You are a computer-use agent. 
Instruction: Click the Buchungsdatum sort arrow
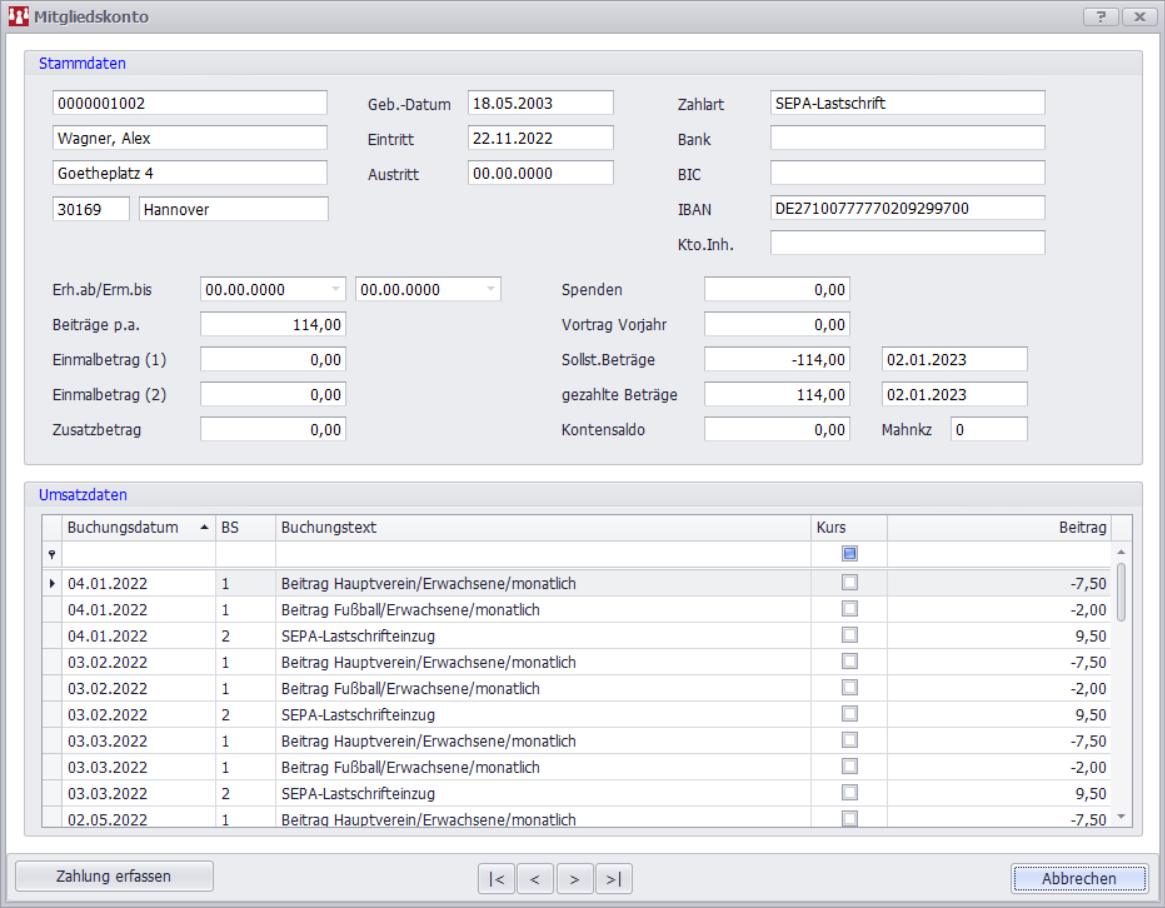point(204,527)
